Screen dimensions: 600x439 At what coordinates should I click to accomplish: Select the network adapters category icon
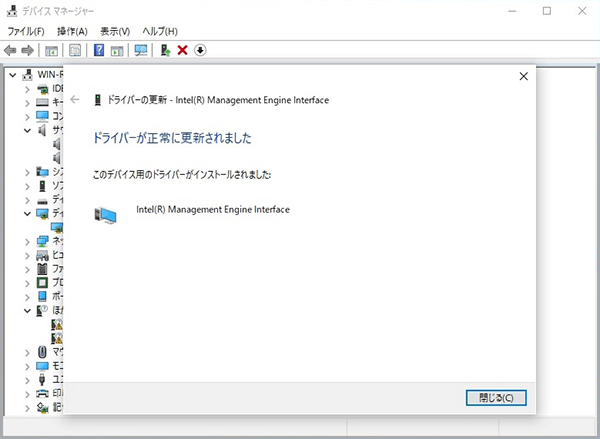click(42, 242)
